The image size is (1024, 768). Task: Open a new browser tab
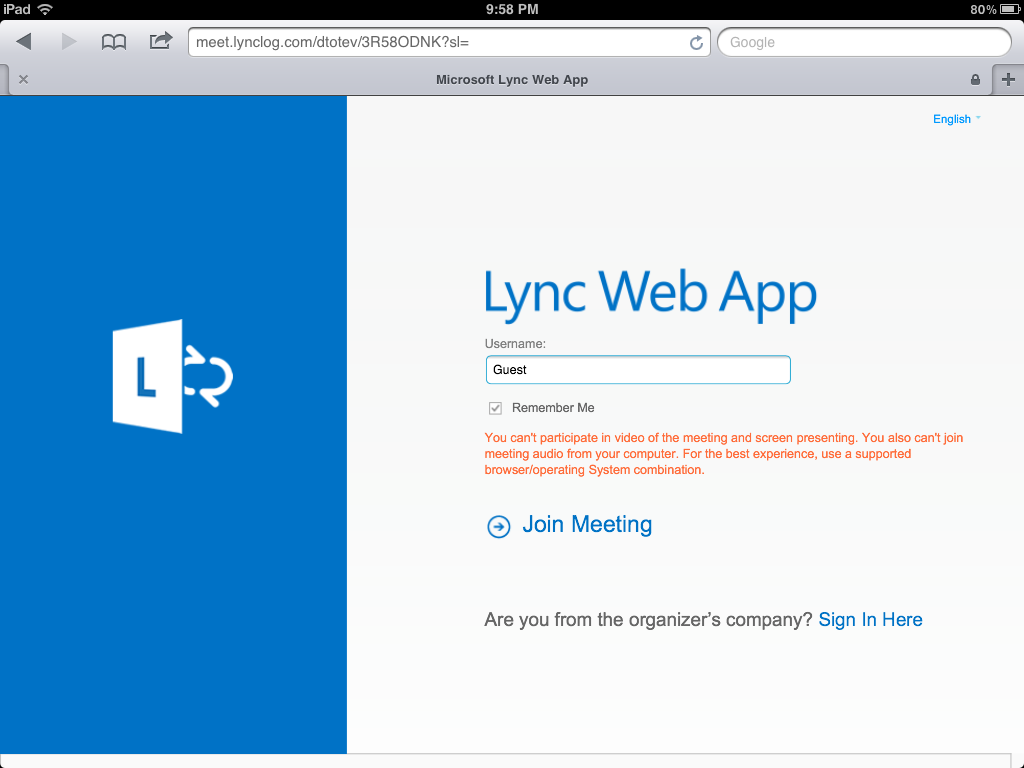[x=1008, y=78]
